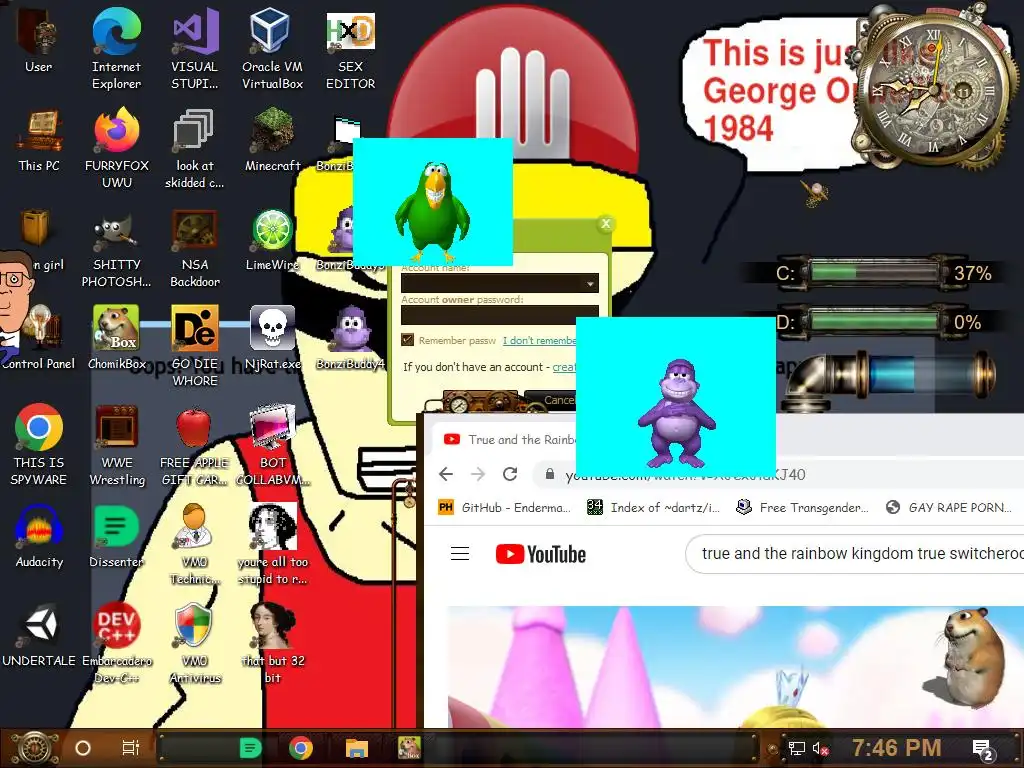Open the BonziBuddy4 desktop icon
Image resolution: width=1024 pixels, height=768 pixels.
coord(351,337)
